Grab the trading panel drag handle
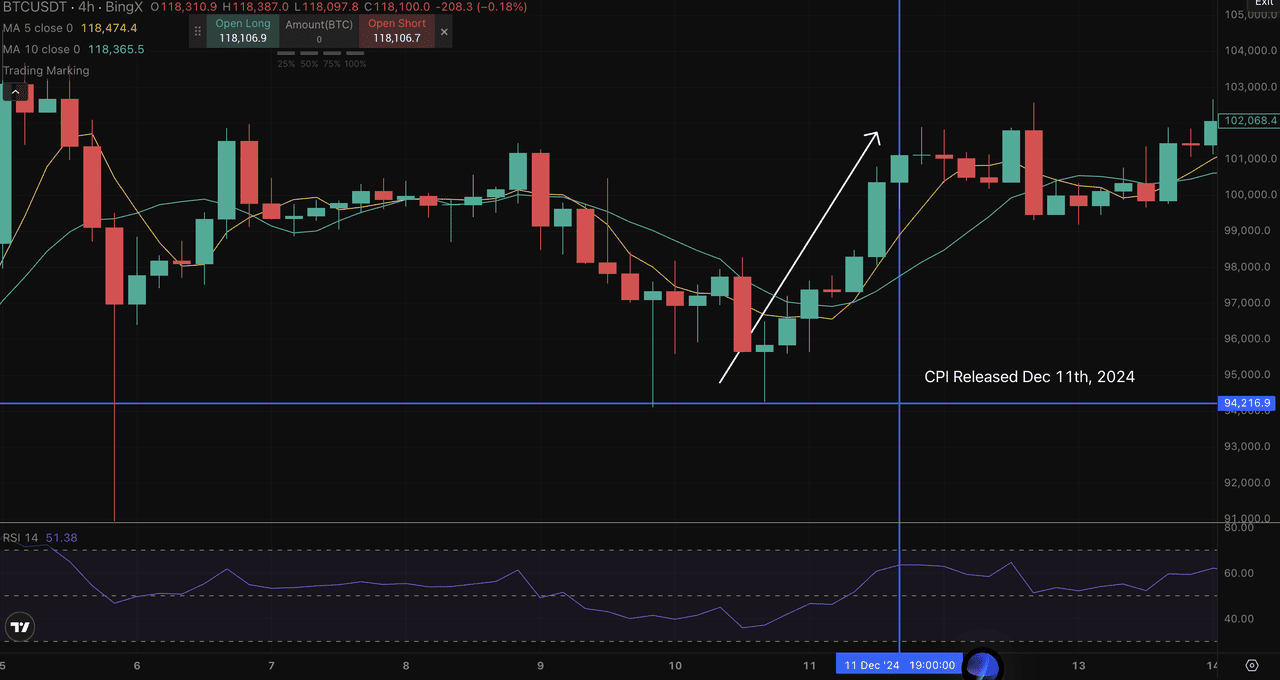This screenshot has width=1280, height=680. [197, 32]
